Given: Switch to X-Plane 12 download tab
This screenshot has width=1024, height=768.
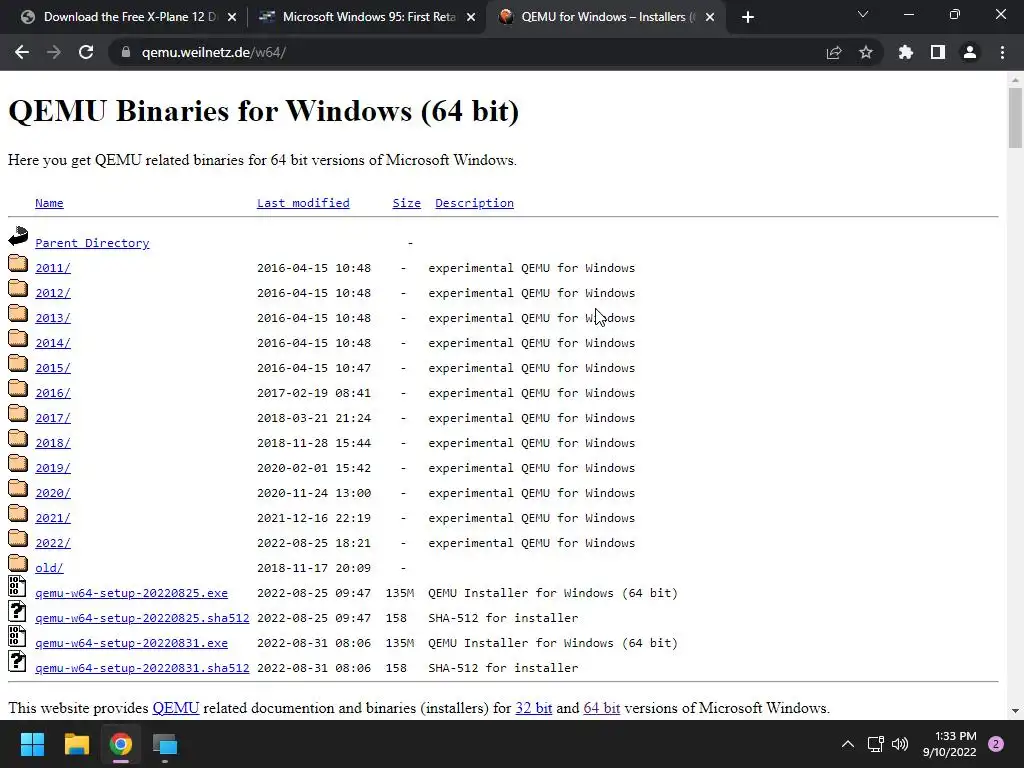Looking at the screenshot, I should 129,17.
